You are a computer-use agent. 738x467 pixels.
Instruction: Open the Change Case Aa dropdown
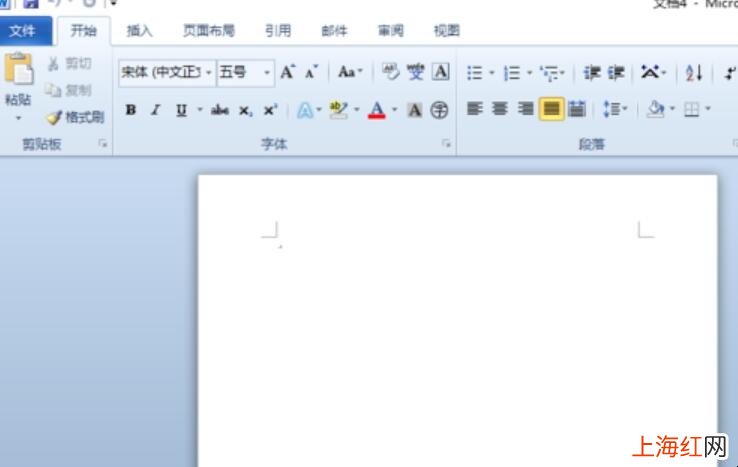click(350, 72)
